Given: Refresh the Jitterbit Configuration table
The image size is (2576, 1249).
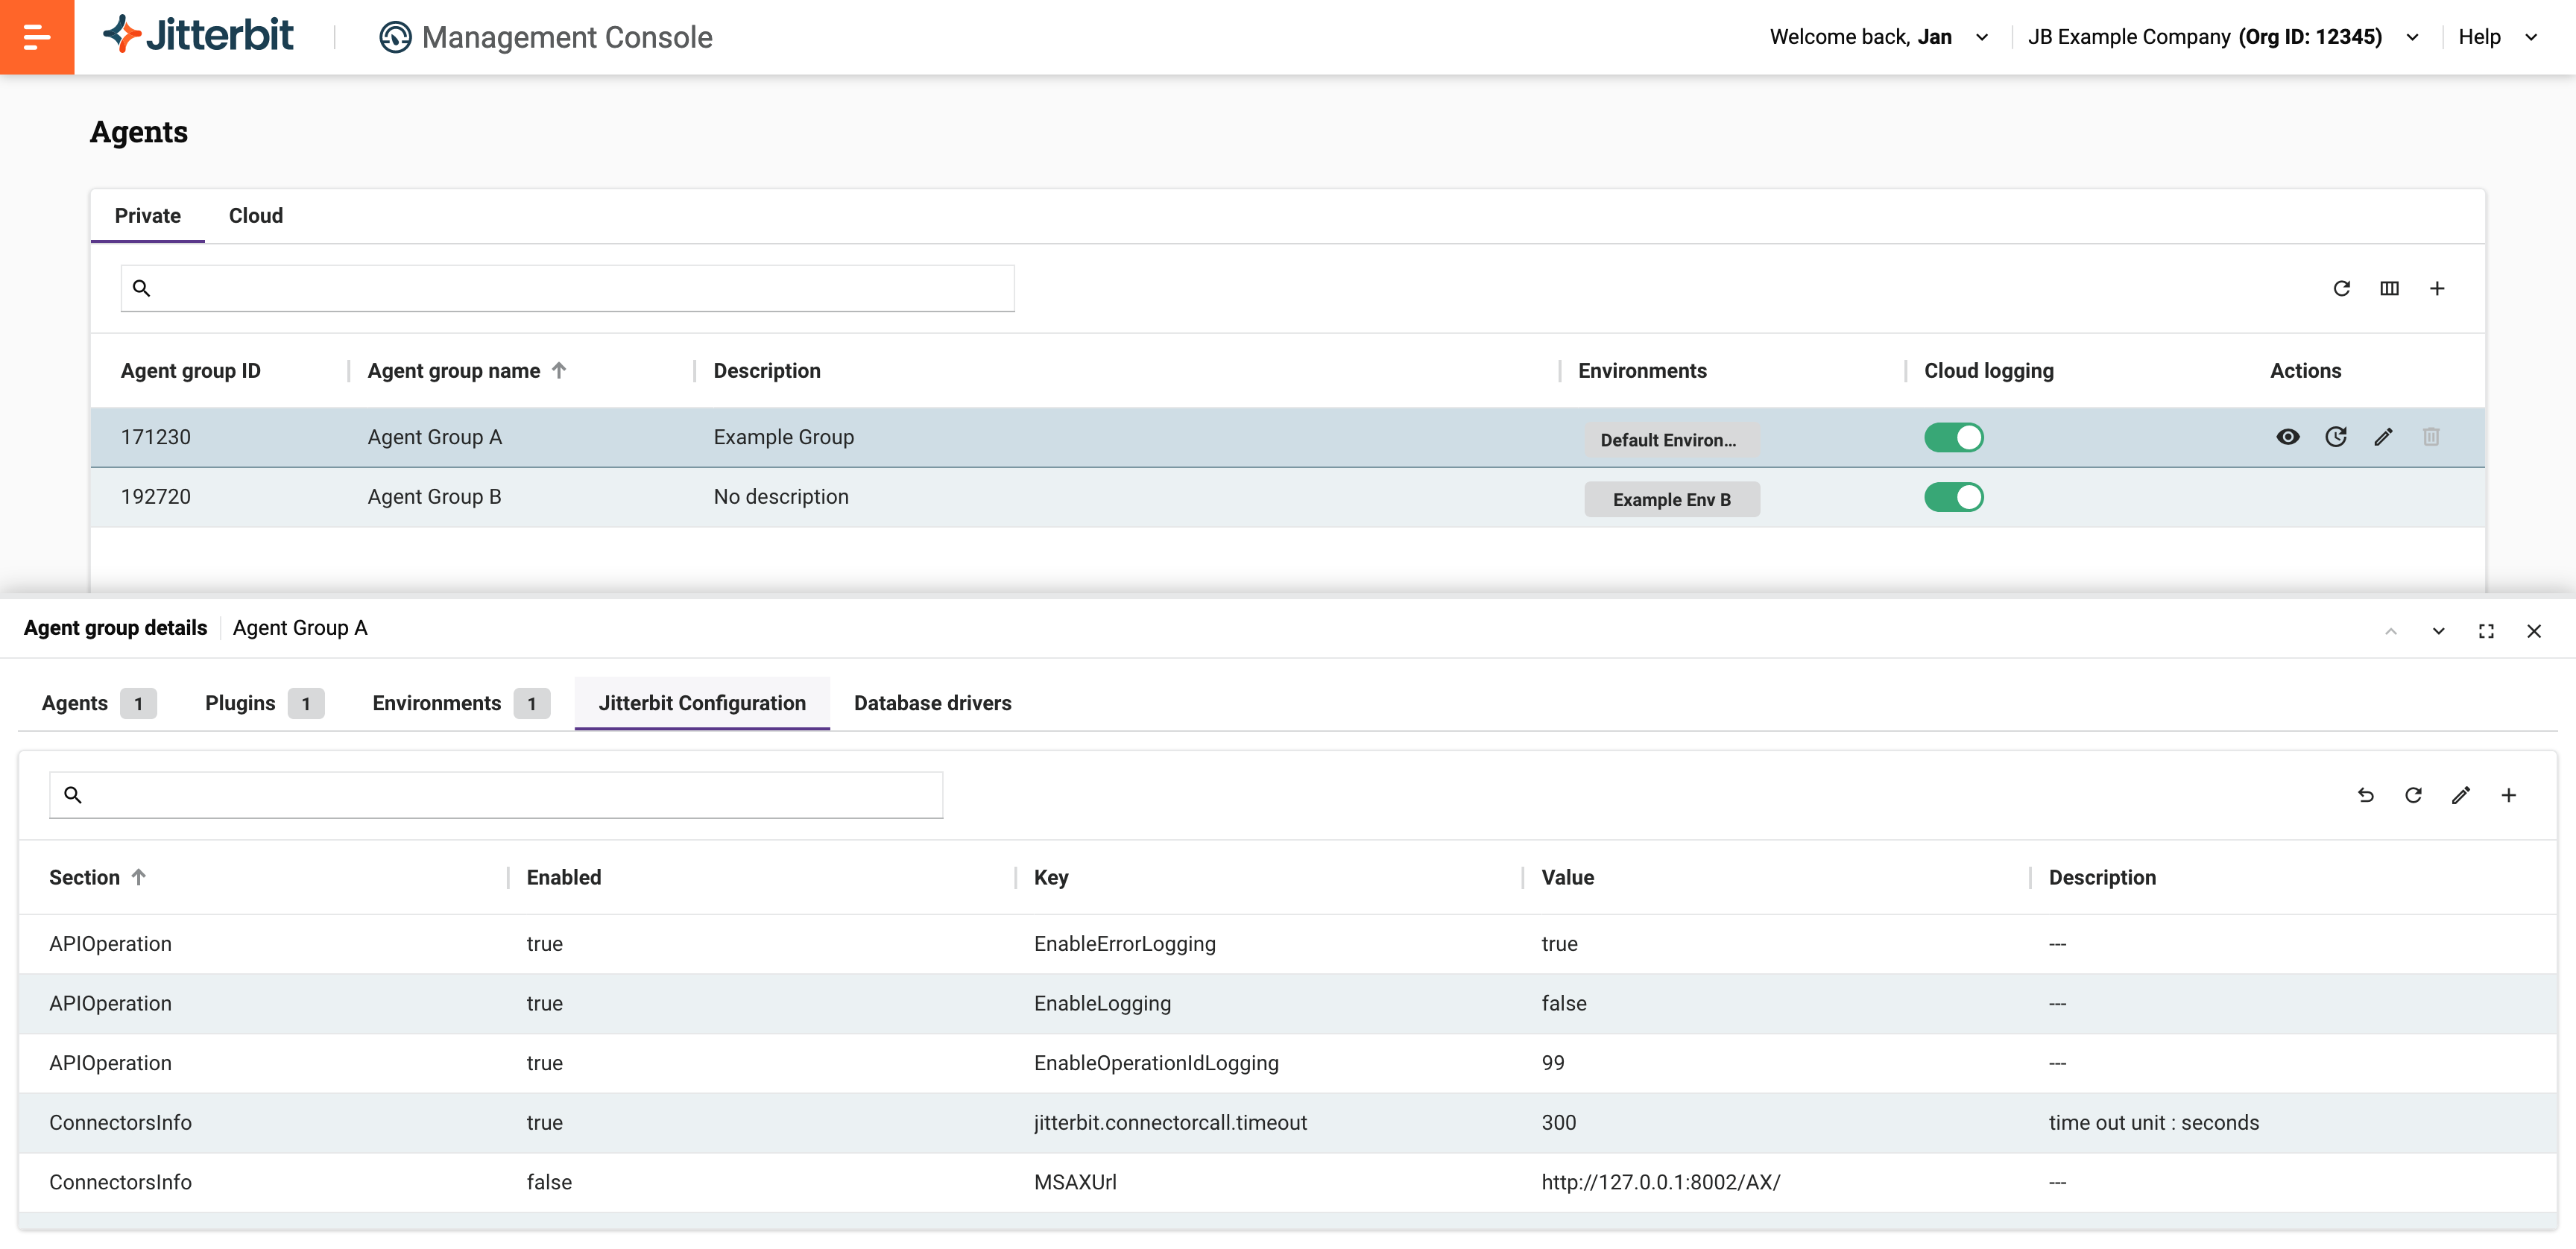Looking at the screenshot, I should pyautogui.click(x=2413, y=795).
